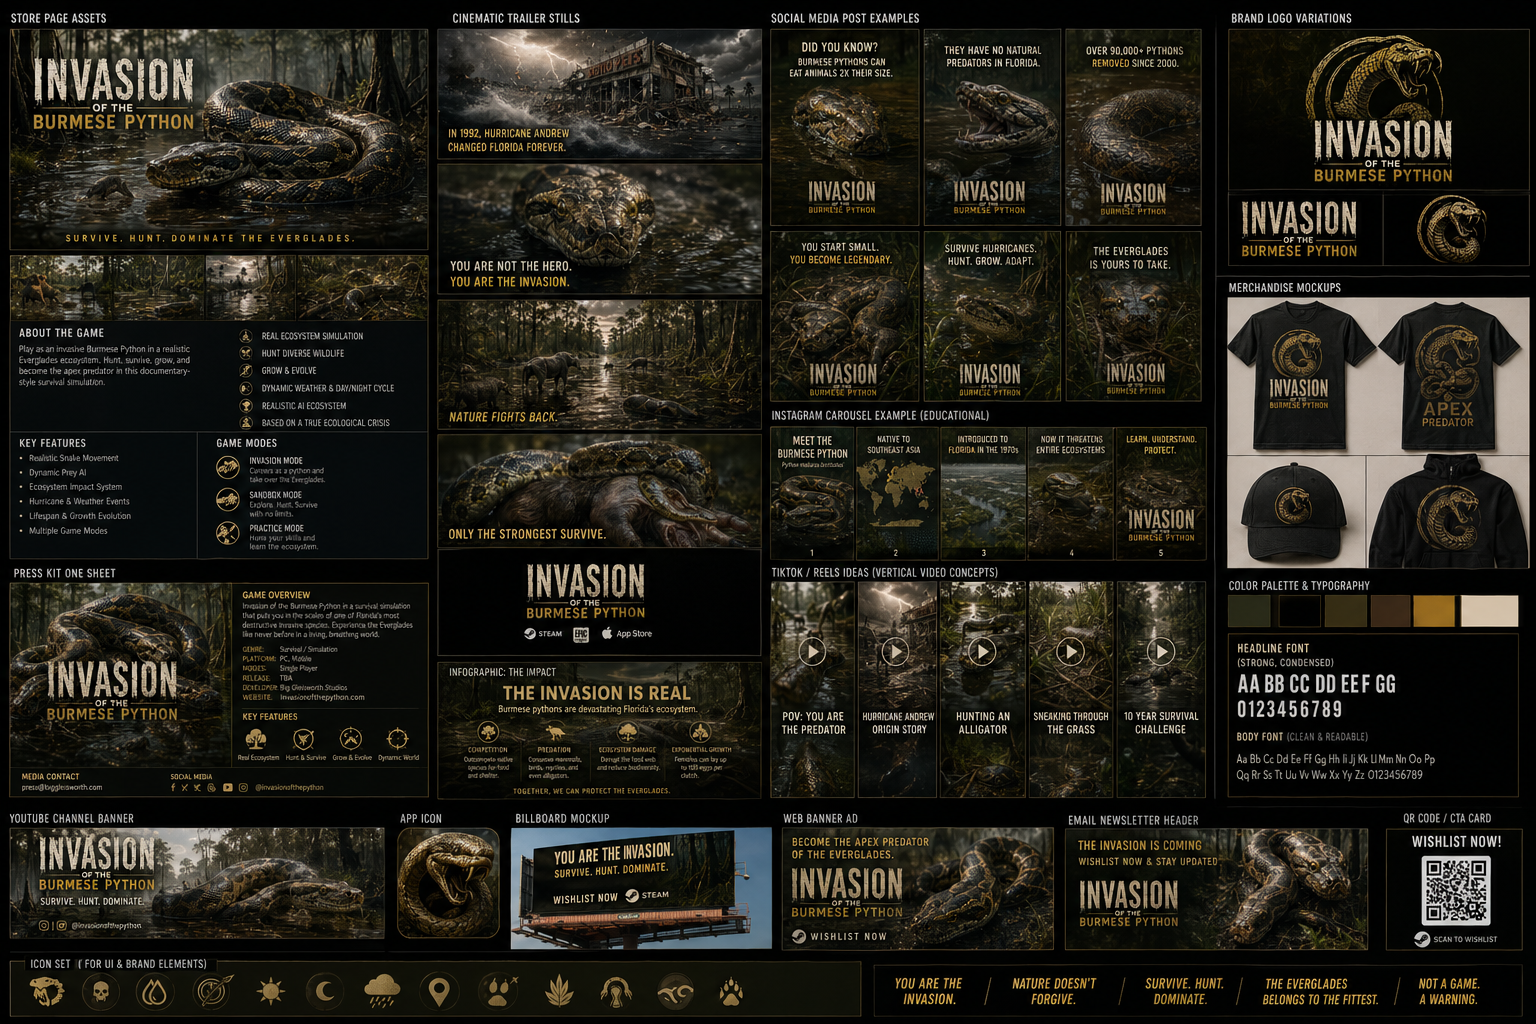
Task: Select the crescent moon icon
Action: [326, 992]
